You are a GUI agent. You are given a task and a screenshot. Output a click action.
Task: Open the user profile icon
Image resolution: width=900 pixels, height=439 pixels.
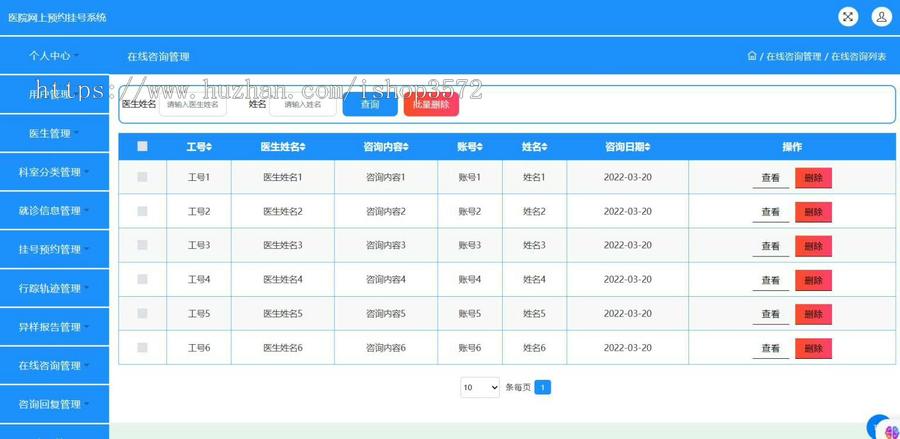882,17
